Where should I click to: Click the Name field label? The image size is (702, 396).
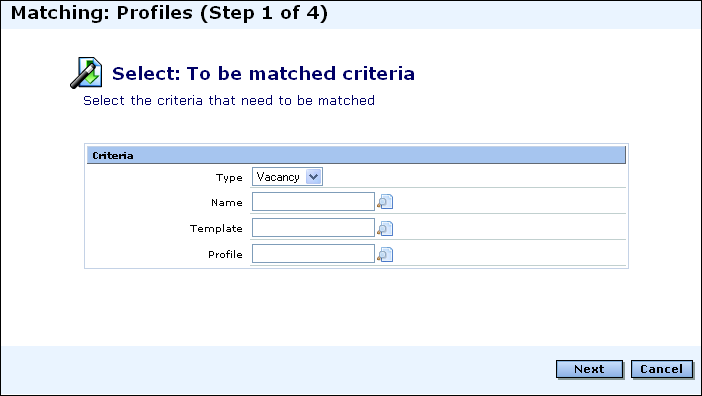[x=227, y=203]
